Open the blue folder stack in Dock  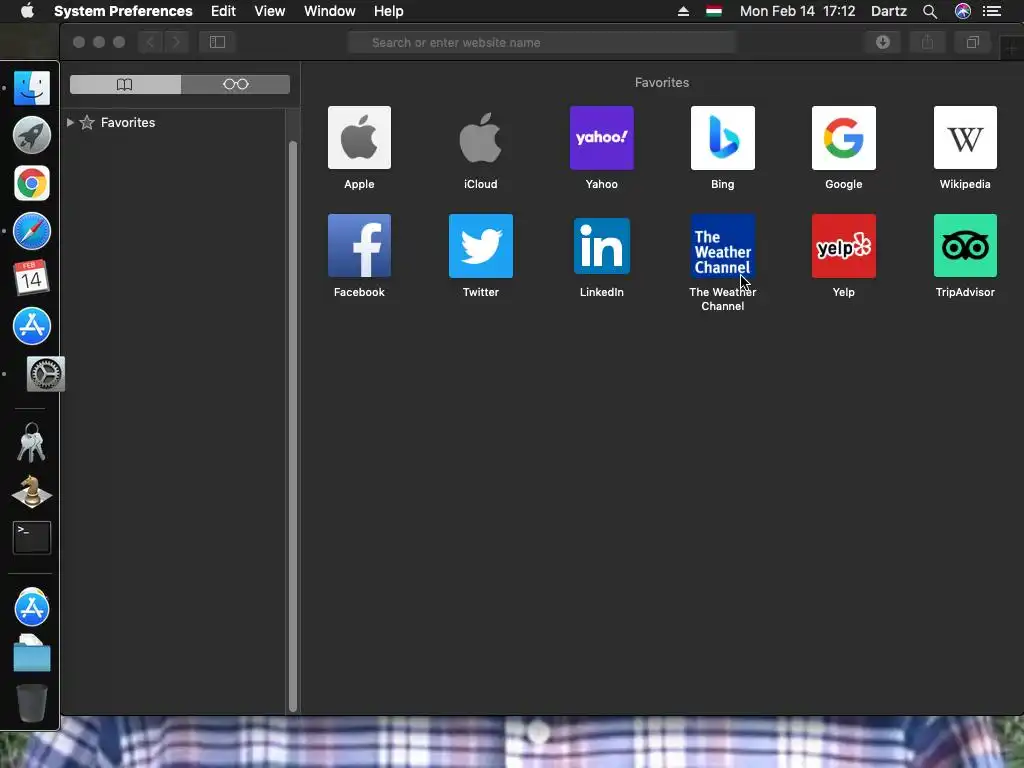click(x=31, y=654)
